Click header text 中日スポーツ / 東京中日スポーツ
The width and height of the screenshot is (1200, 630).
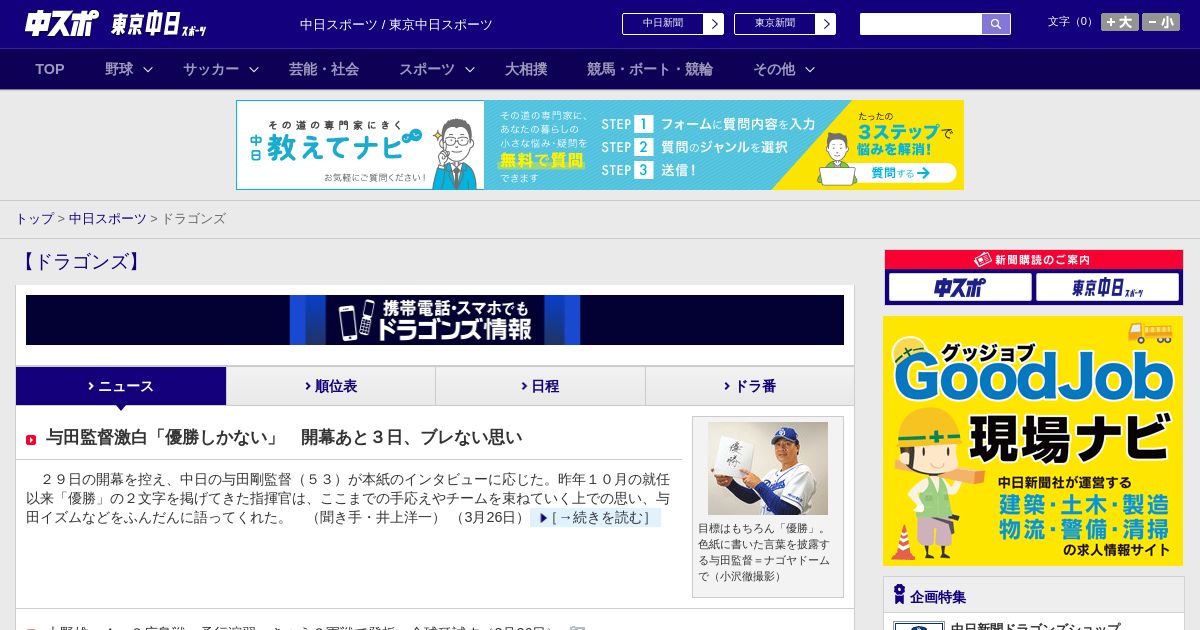[396, 24]
